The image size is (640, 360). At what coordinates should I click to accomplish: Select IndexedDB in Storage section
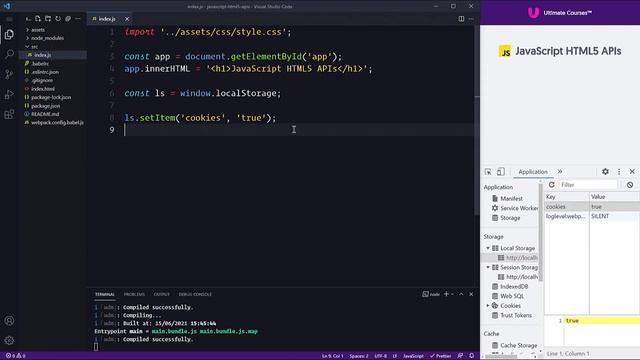(514, 287)
